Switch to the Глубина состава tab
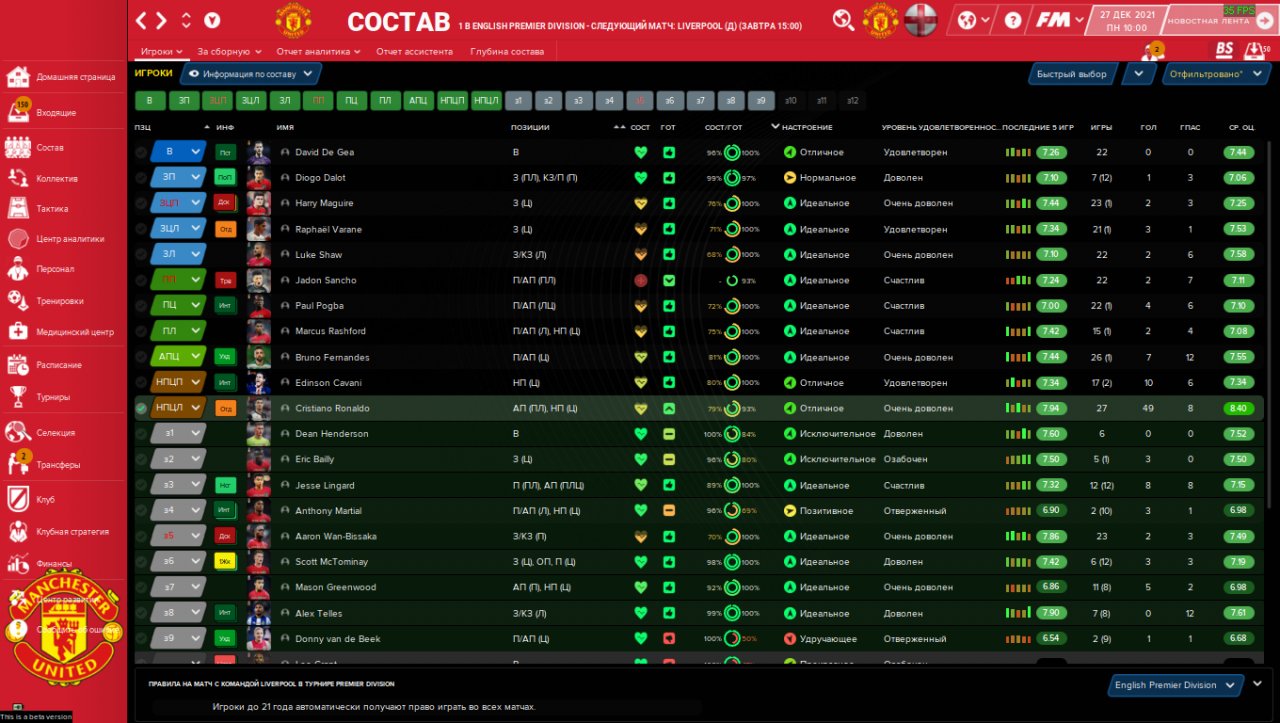 click(507, 51)
